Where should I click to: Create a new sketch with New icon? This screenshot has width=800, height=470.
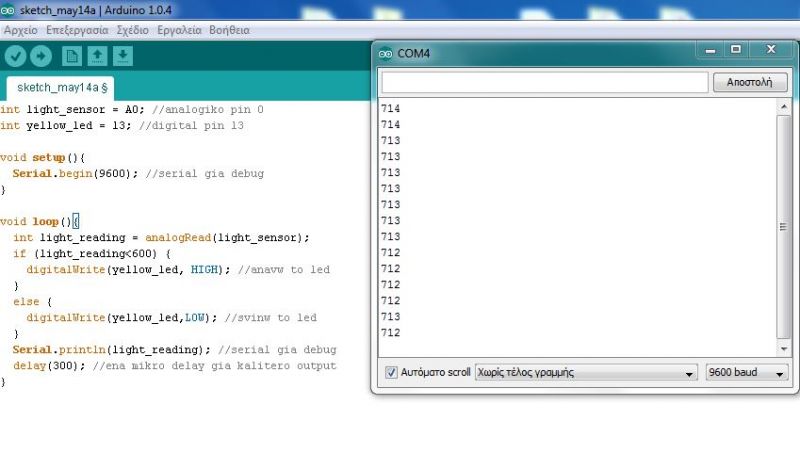pos(72,56)
